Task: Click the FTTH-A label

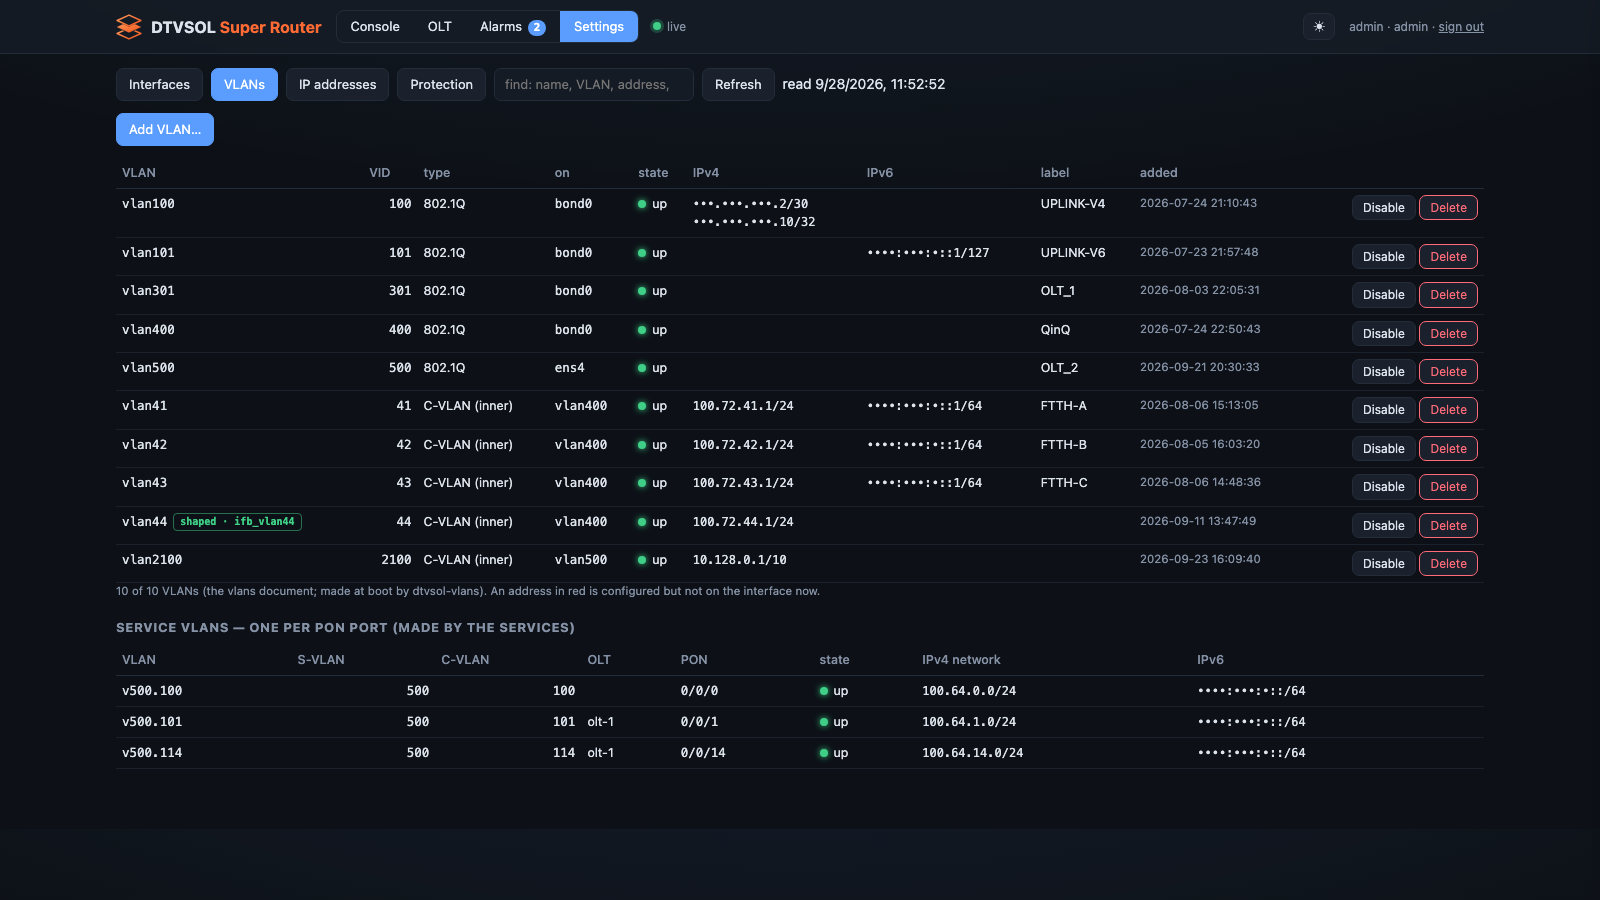Action: coord(1063,406)
